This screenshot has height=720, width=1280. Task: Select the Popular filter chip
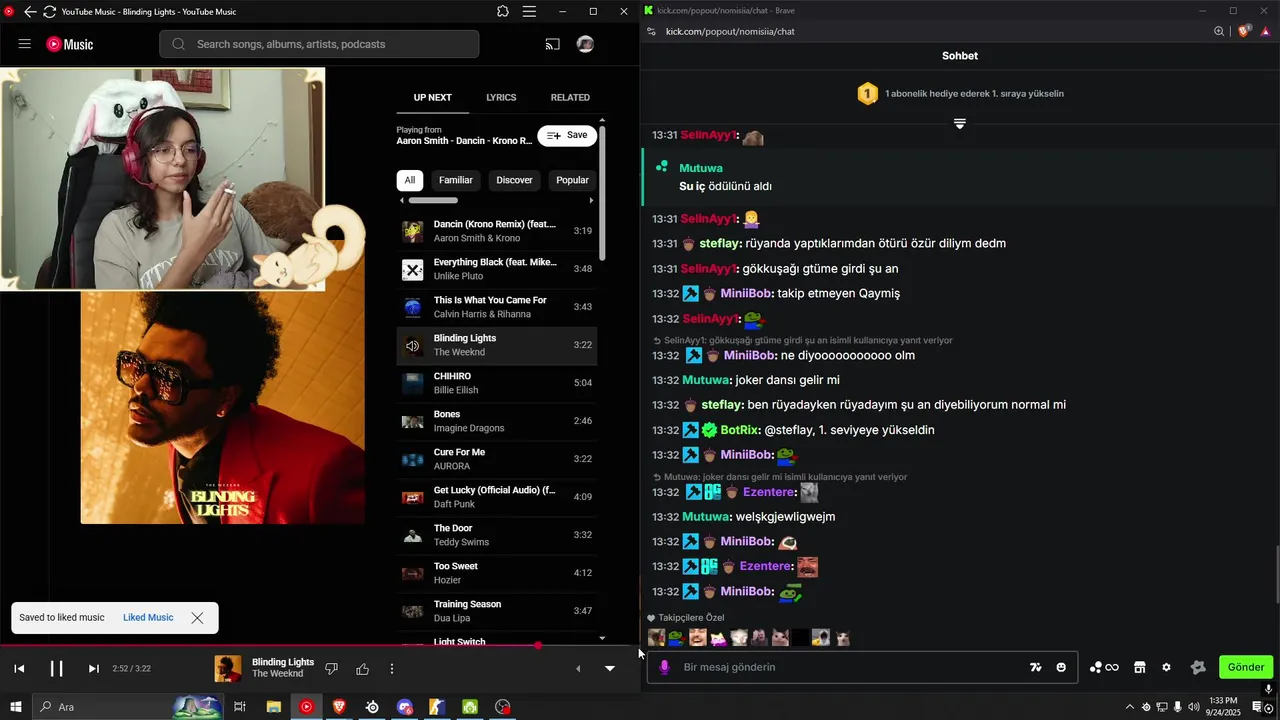click(572, 180)
